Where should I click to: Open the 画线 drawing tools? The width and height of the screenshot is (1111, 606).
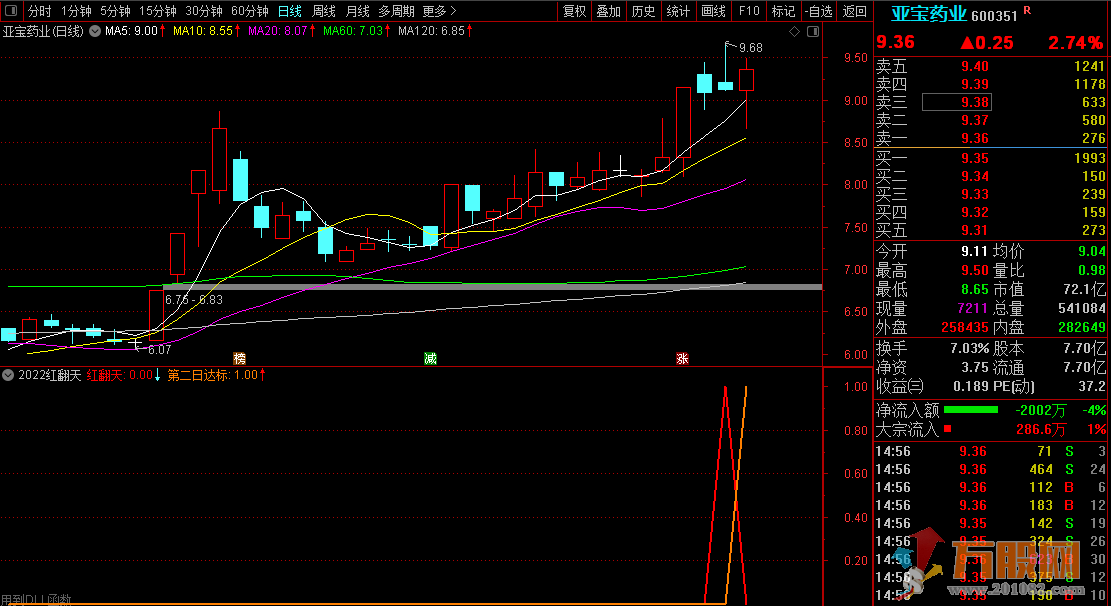tap(713, 11)
